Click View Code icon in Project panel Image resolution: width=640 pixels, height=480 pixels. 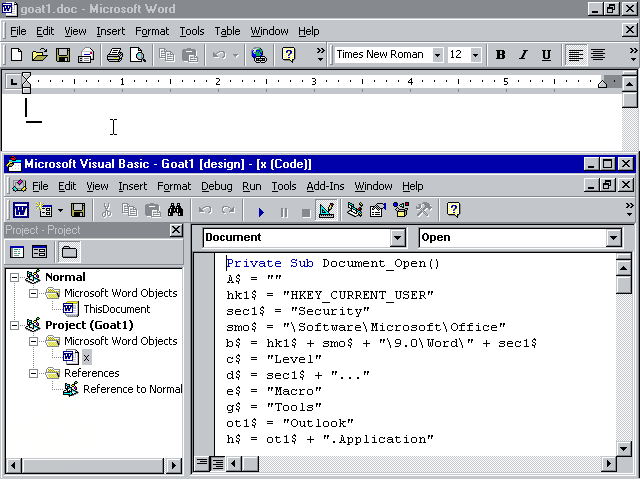17,252
